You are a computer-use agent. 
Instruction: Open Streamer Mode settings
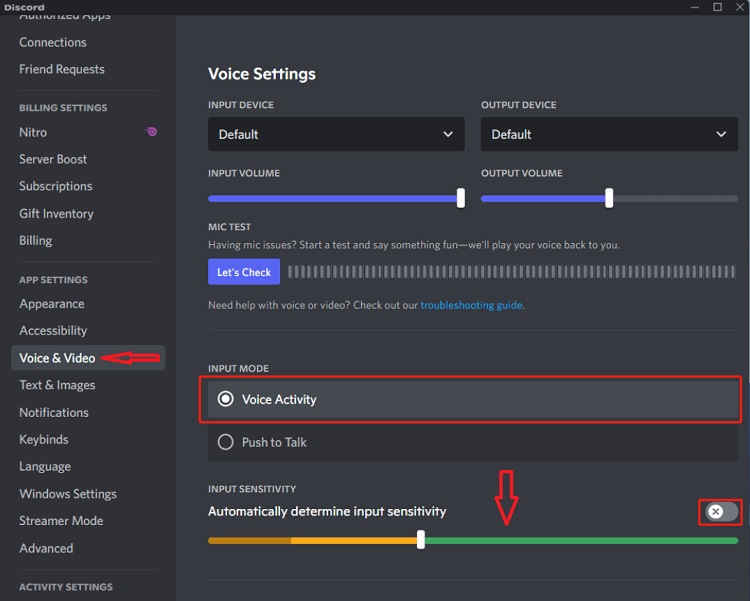61,521
